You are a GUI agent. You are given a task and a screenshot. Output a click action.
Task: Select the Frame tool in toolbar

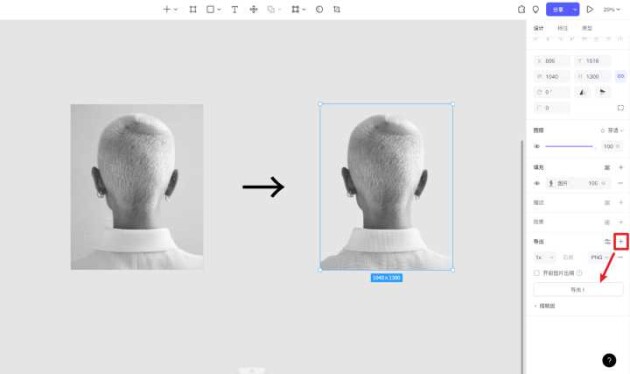point(193,9)
